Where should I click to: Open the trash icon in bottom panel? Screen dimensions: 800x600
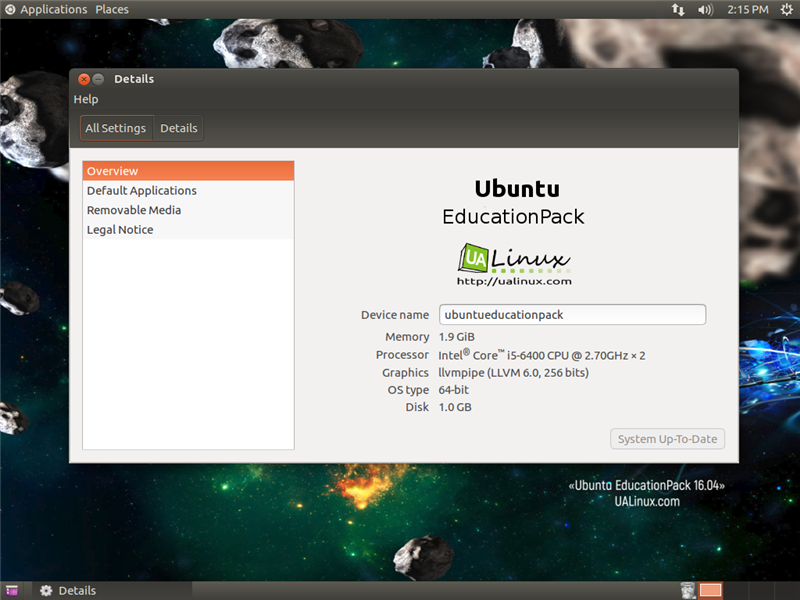688,591
